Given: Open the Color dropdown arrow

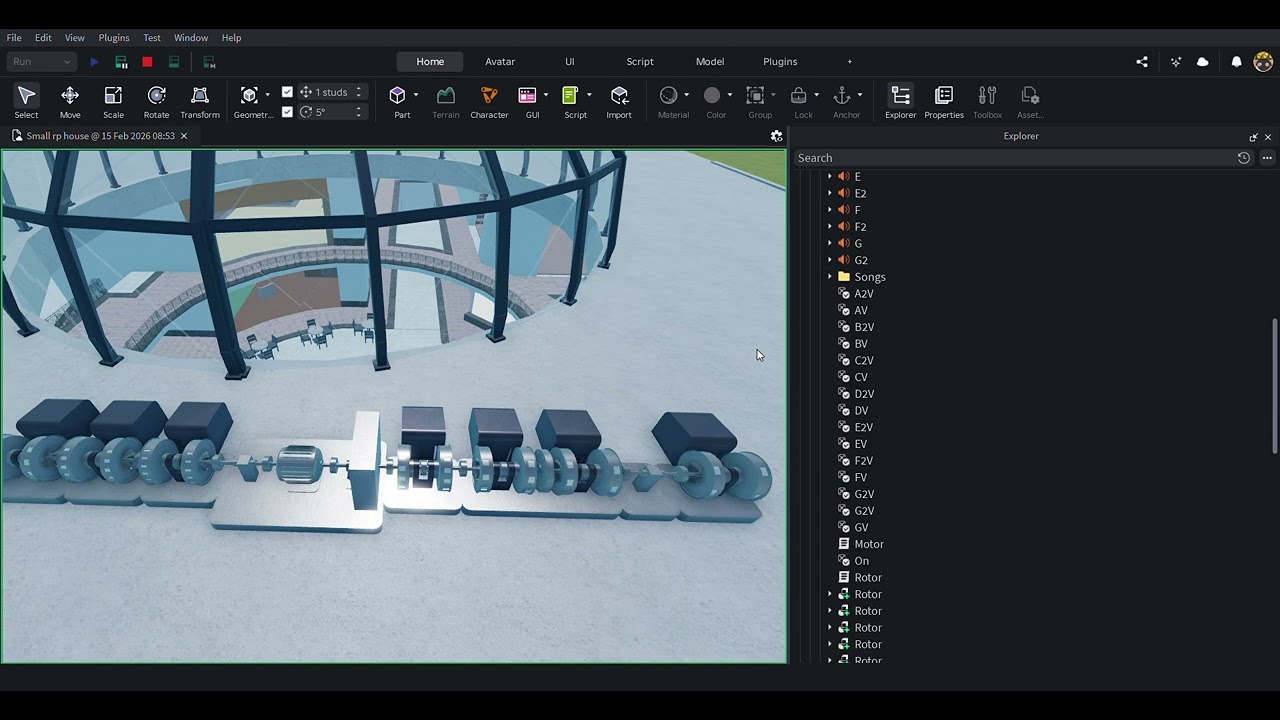Looking at the screenshot, I should click(x=729, y=95).
